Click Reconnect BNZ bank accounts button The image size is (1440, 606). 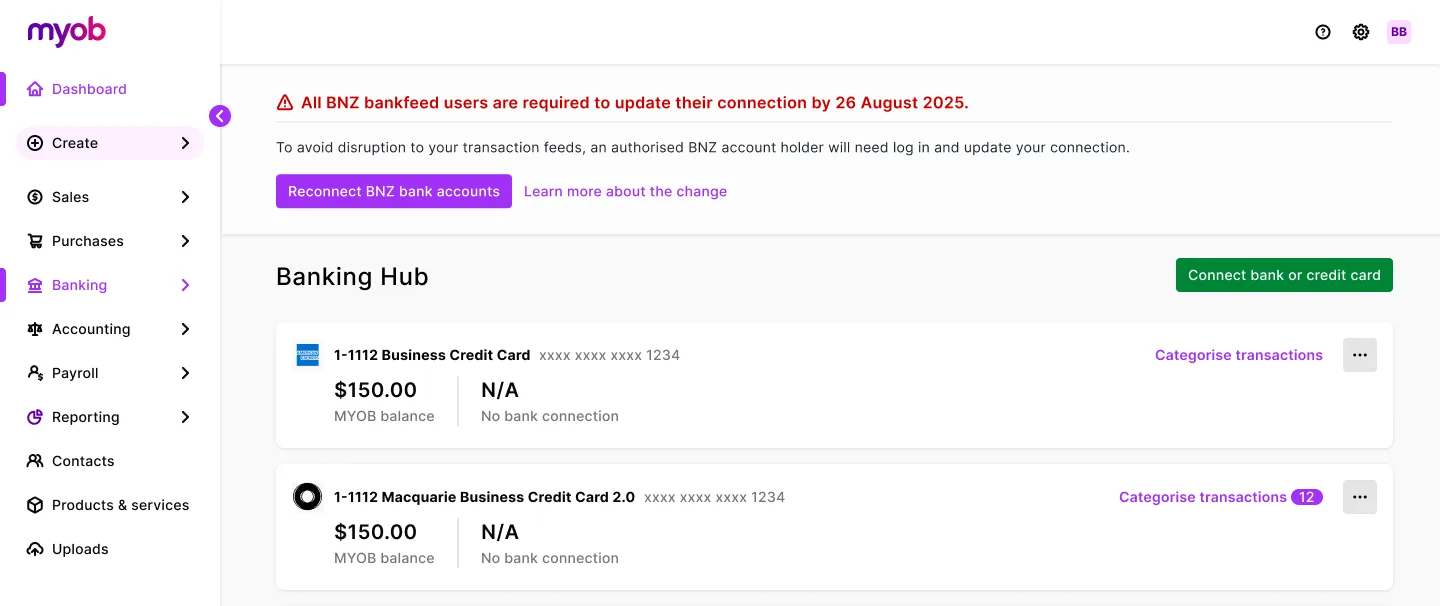pos(394,191)
